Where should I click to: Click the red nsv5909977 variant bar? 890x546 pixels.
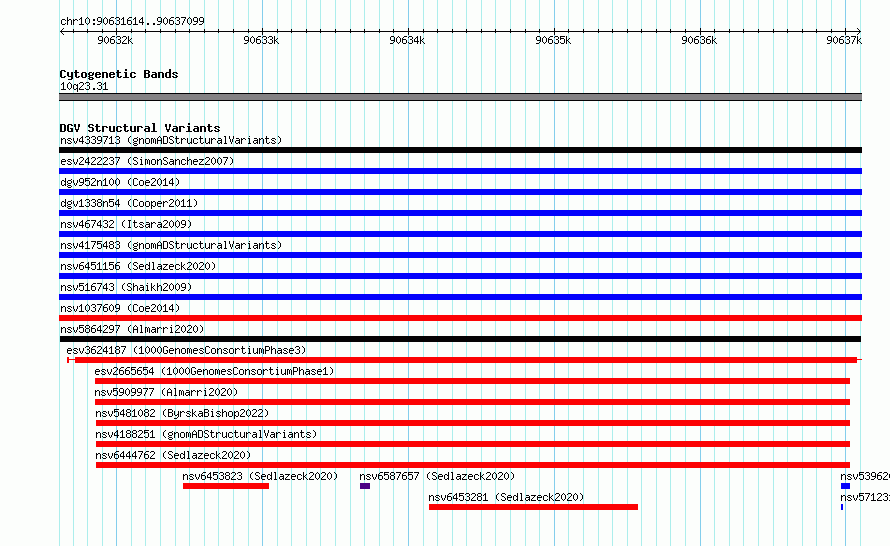point(472,402)
